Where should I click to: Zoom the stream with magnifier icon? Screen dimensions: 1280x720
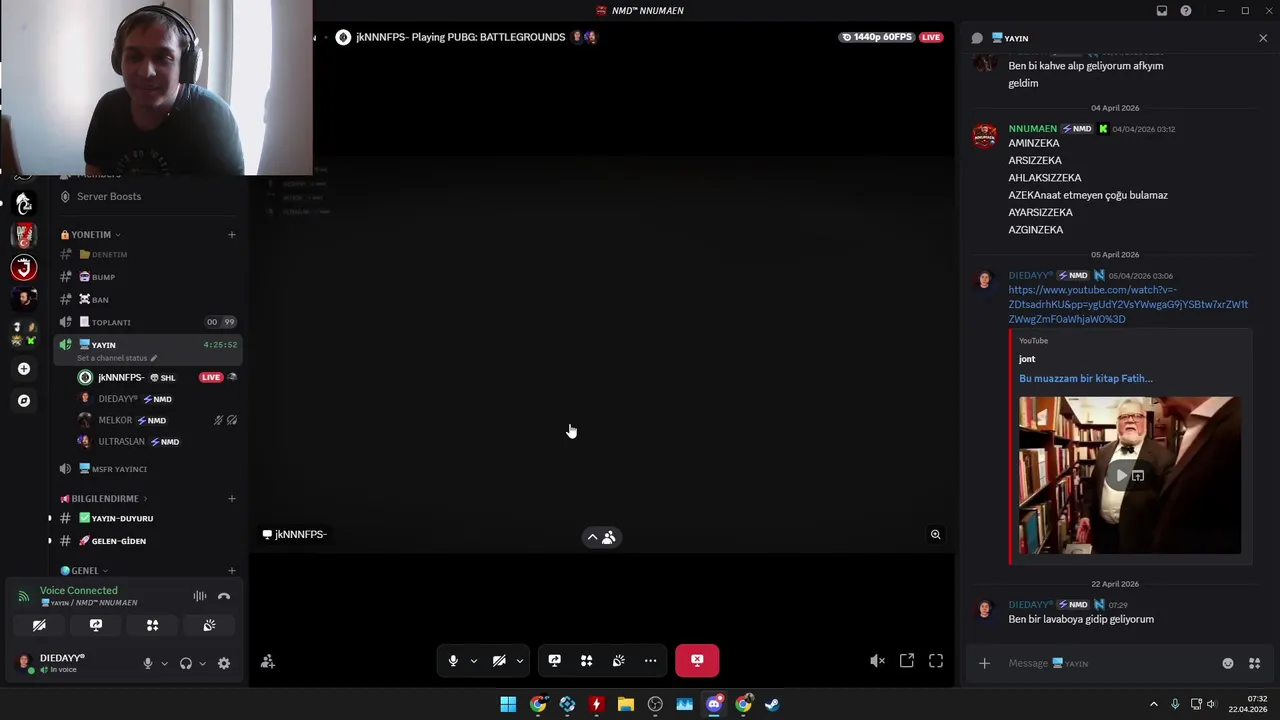tap(936, 535)
